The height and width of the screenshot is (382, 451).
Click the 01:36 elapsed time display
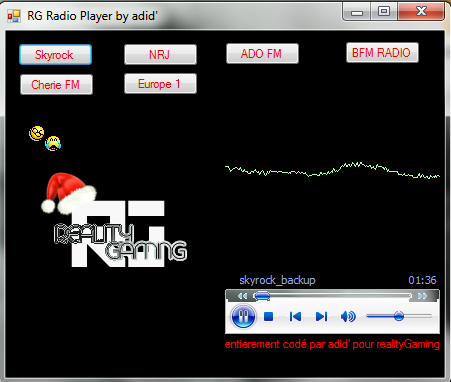422,280
